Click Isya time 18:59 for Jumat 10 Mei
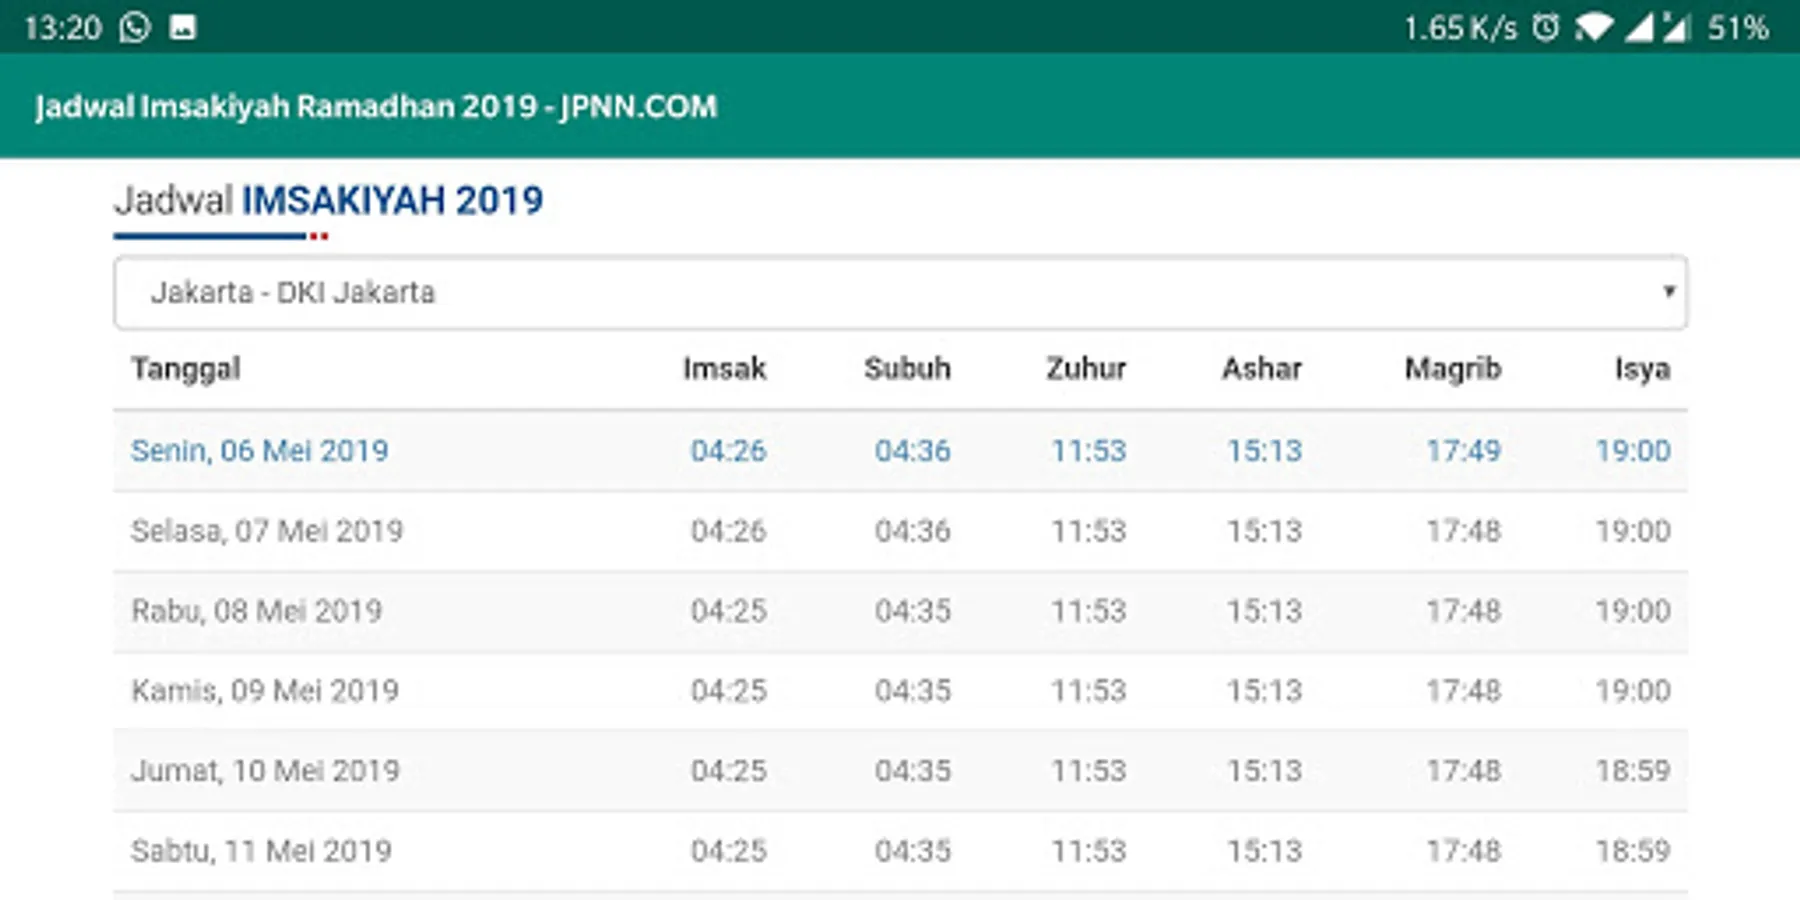The image size is (1800, 900). click(x=1632, y=771)
